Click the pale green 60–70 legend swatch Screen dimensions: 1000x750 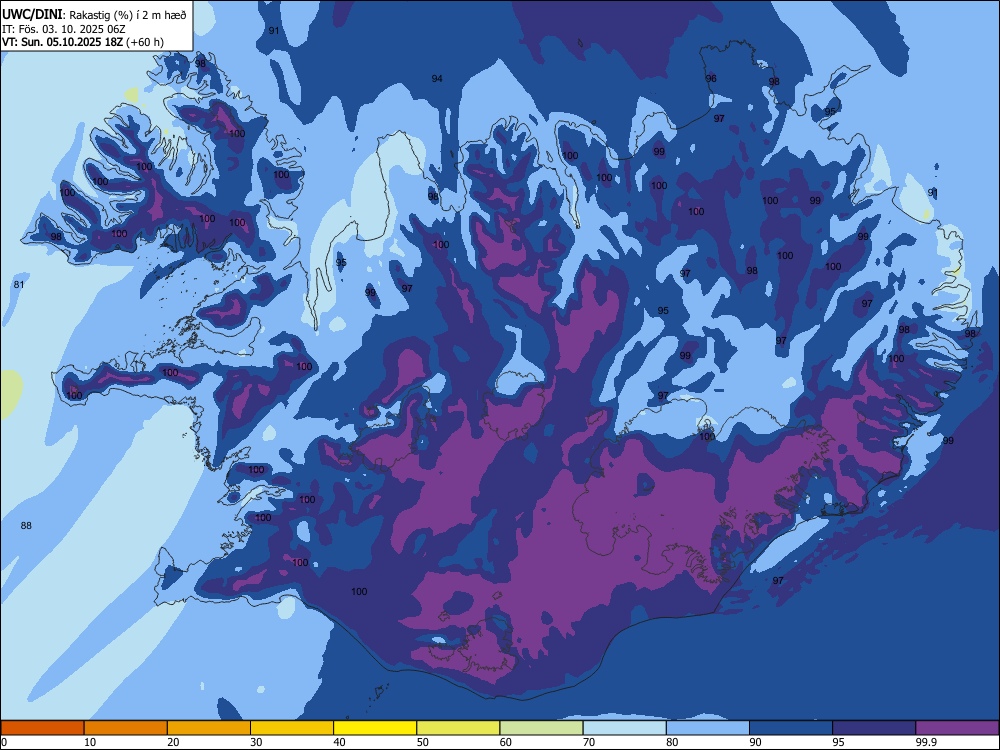(541, 728)
